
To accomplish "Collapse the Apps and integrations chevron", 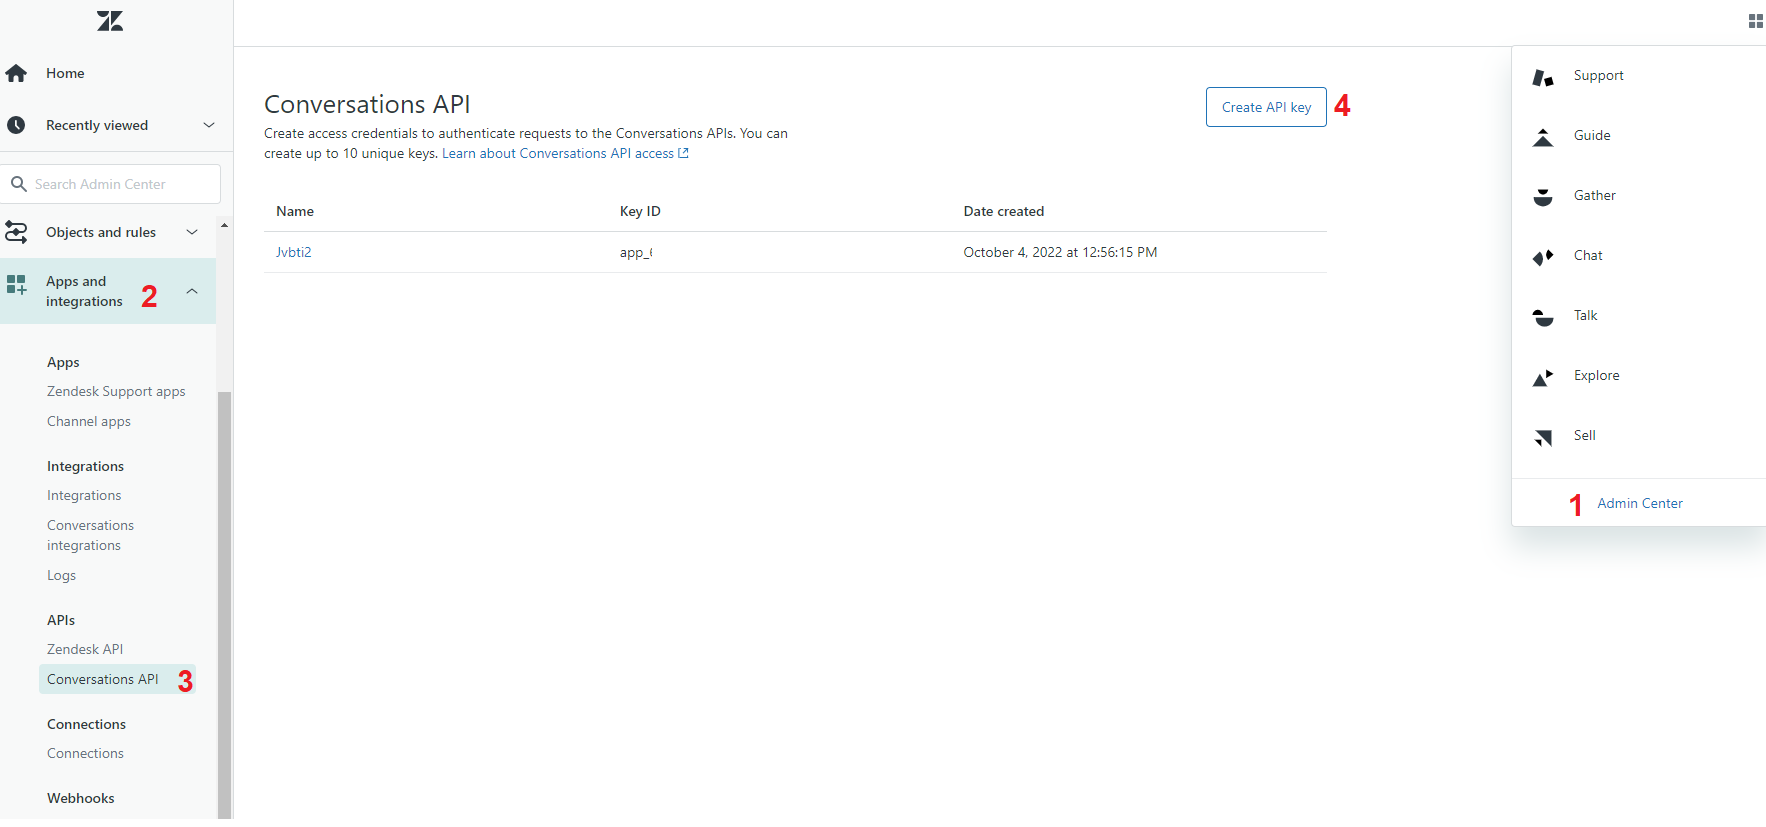I will (x=192, y=291).
